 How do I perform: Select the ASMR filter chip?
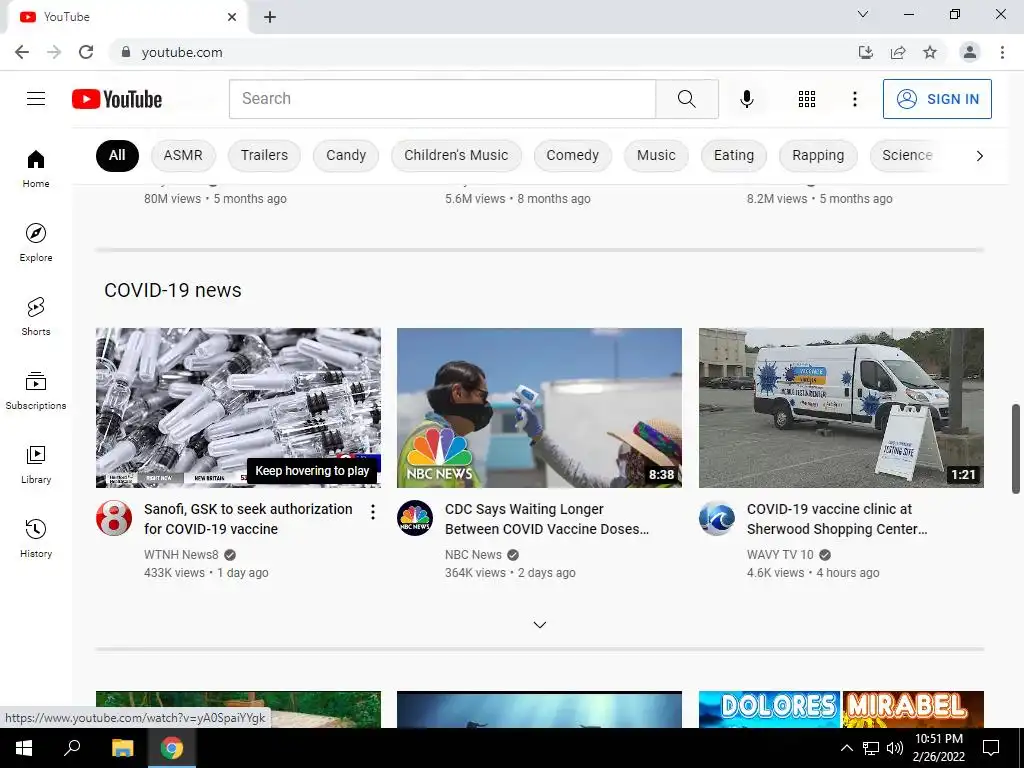(183, 155)
